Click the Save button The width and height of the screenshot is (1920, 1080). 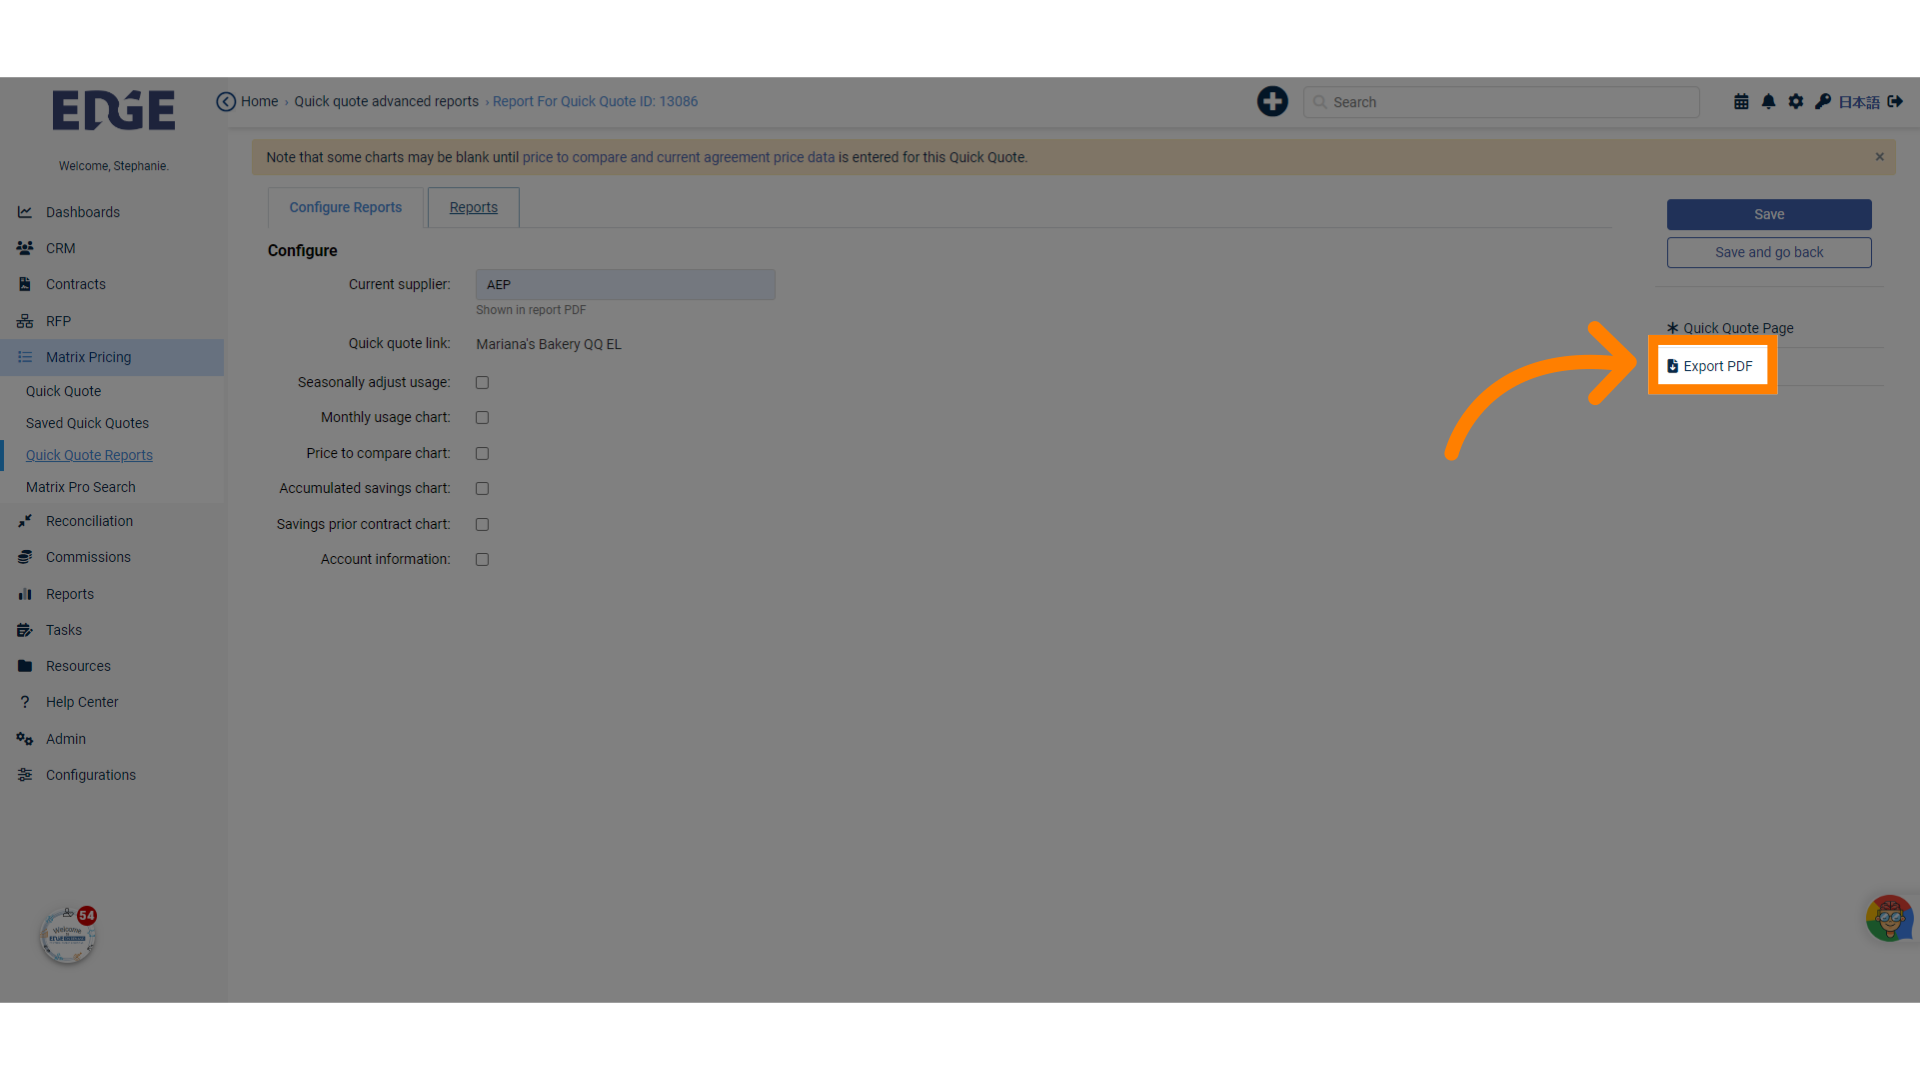[1769, 214]
